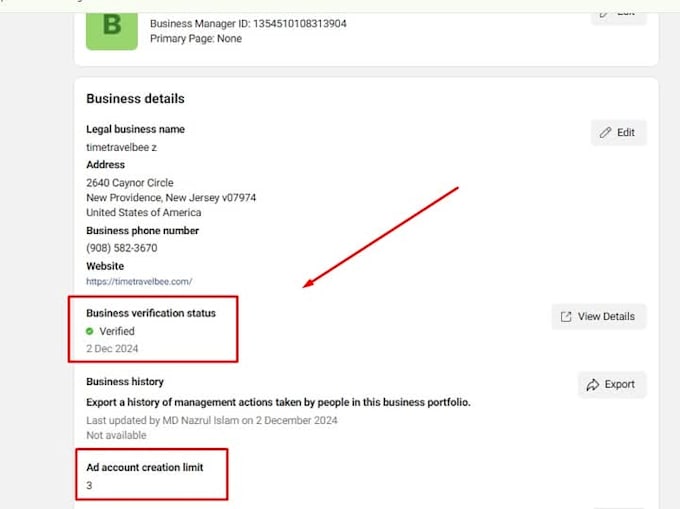Click the Business verification status heading
The image size is (680, 509).
point(151,313)
